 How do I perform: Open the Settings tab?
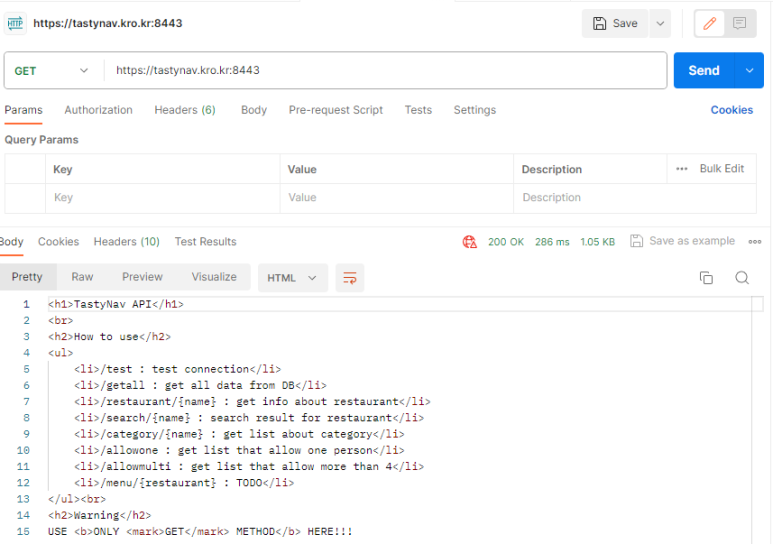[475, 110]
